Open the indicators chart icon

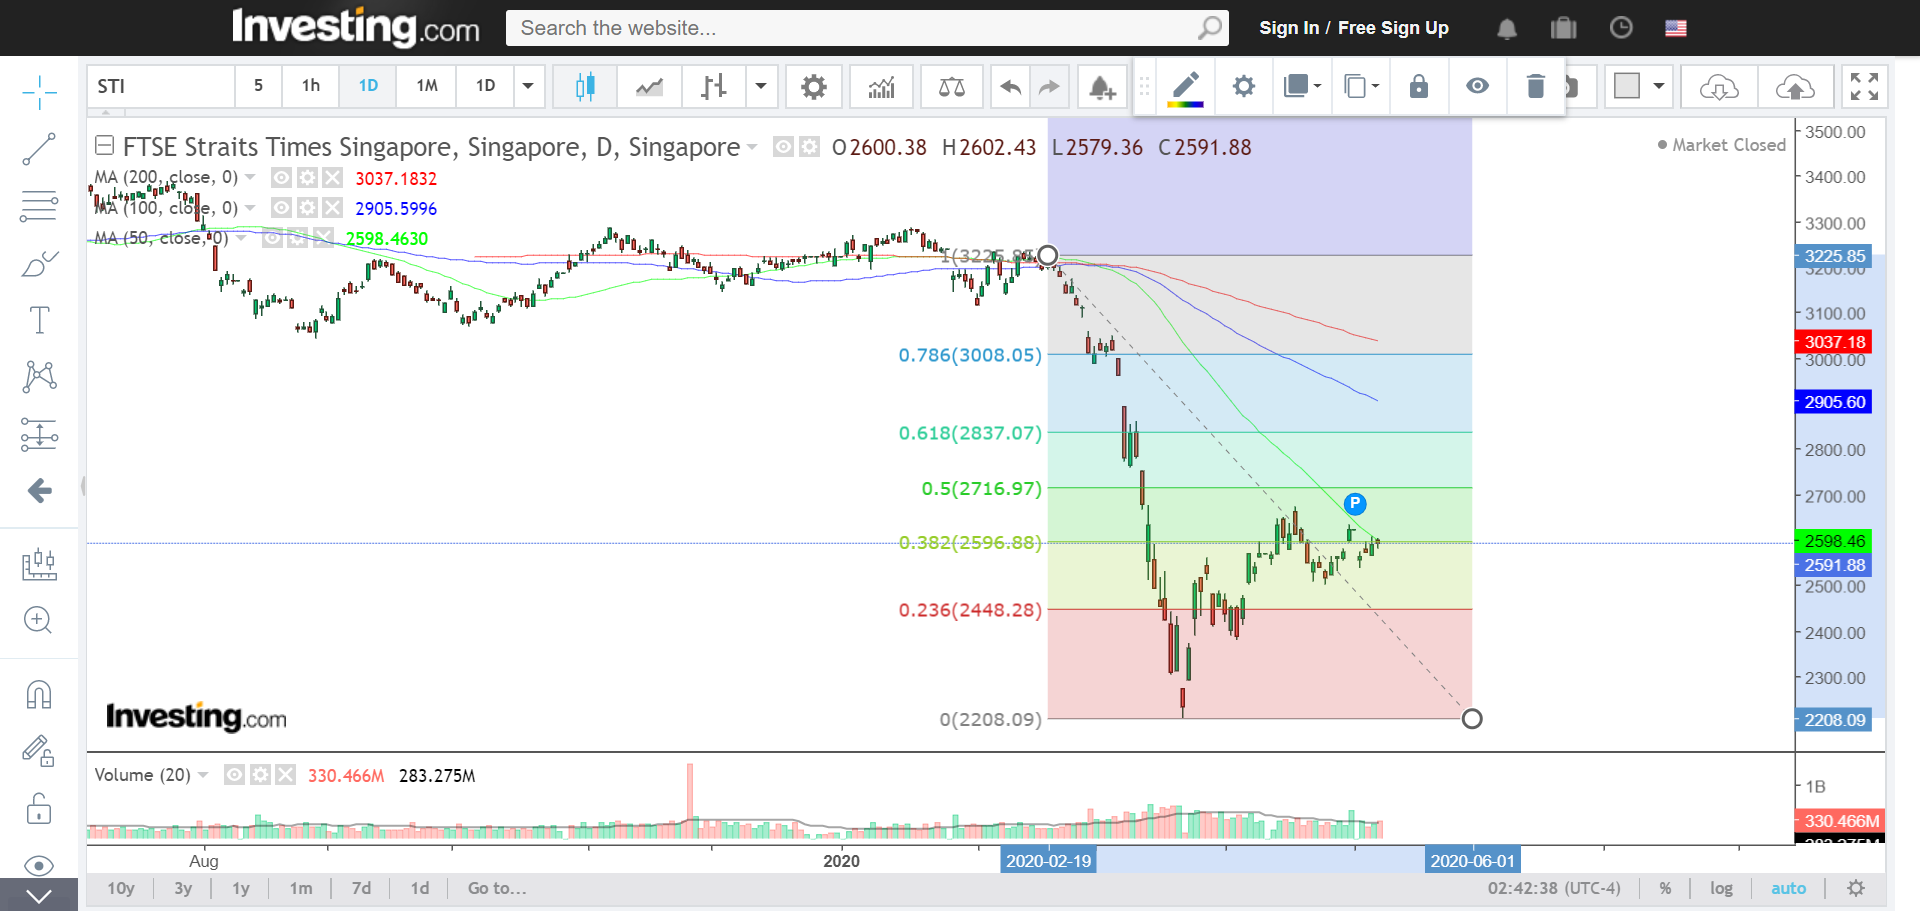click(881, 87)
